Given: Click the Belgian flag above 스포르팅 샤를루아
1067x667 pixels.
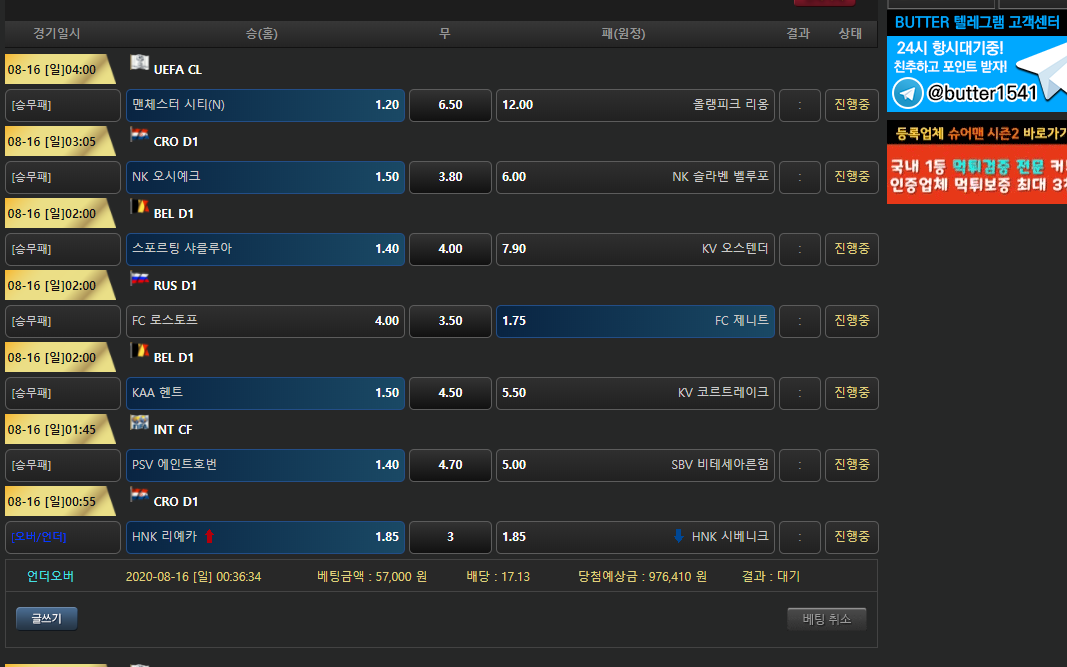Looking at the screenshot, I should click(x=139, y=207).
